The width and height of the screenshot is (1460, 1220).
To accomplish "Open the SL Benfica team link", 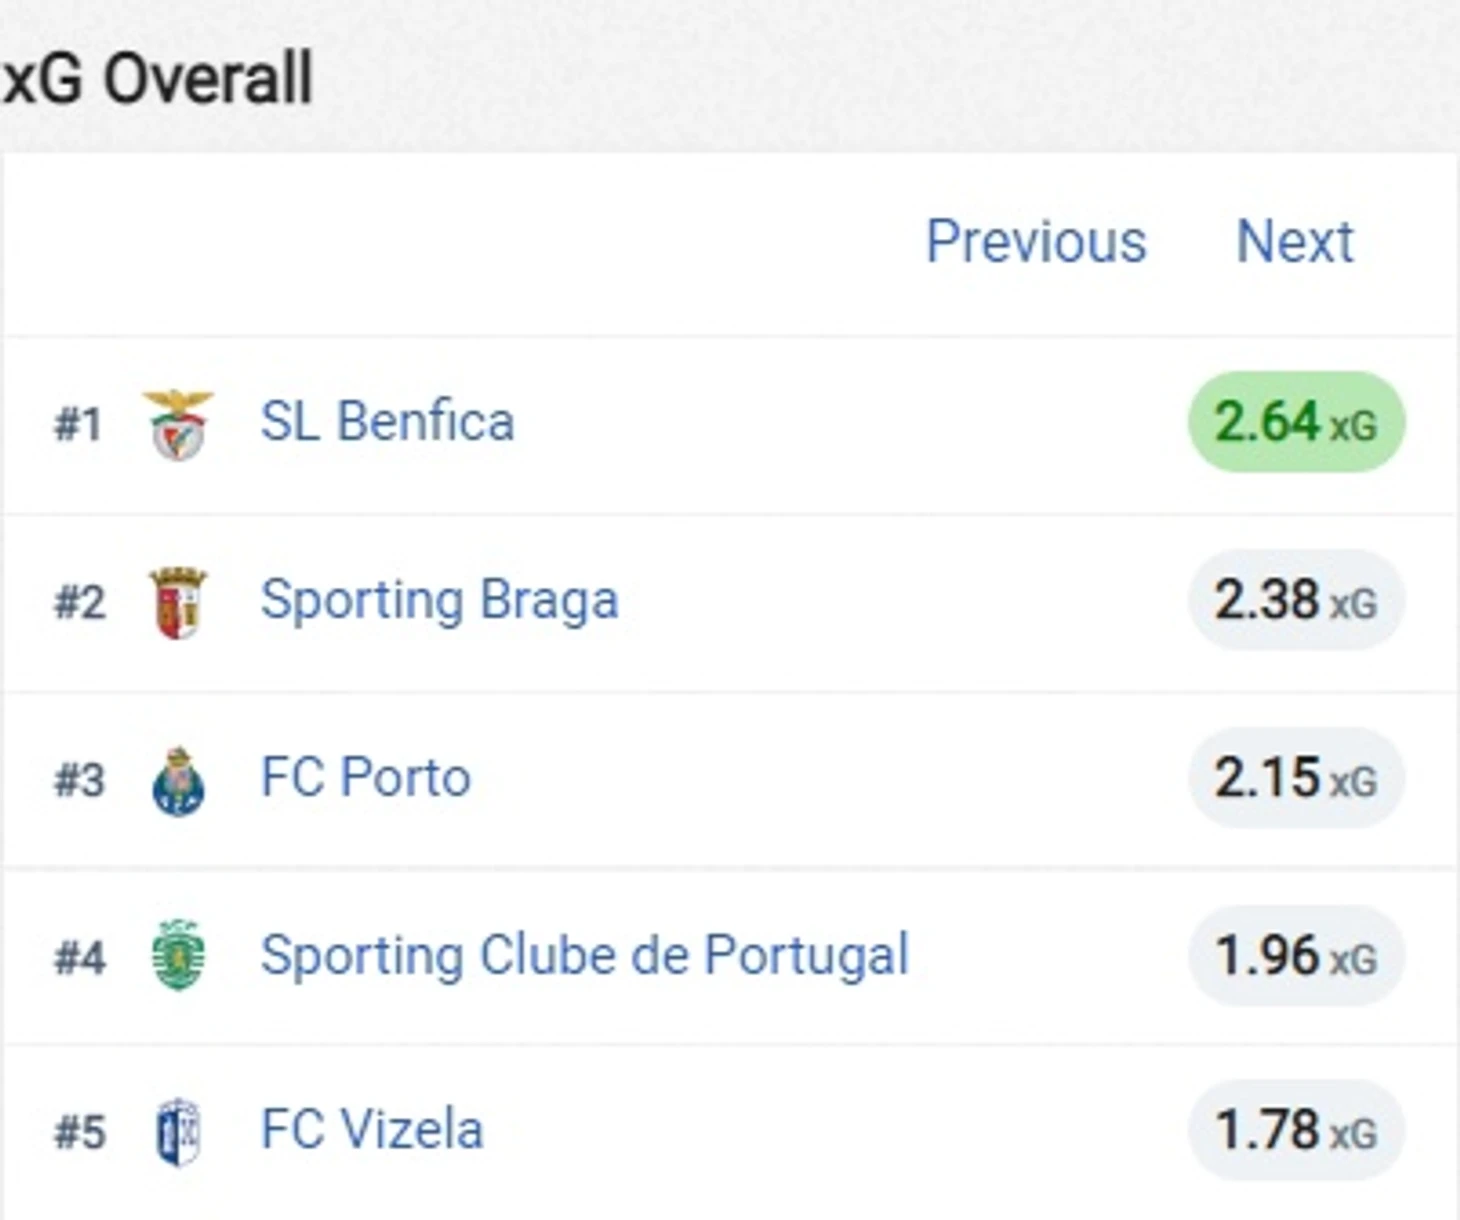I will tap(387, 421).
